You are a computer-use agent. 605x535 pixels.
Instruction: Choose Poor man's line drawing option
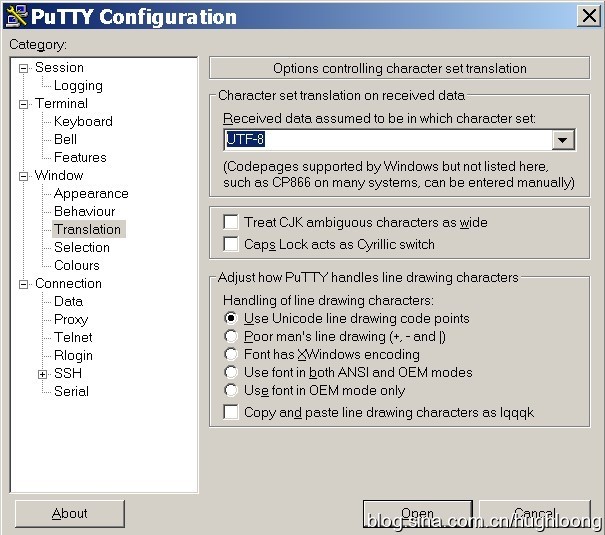pos(231,336)
